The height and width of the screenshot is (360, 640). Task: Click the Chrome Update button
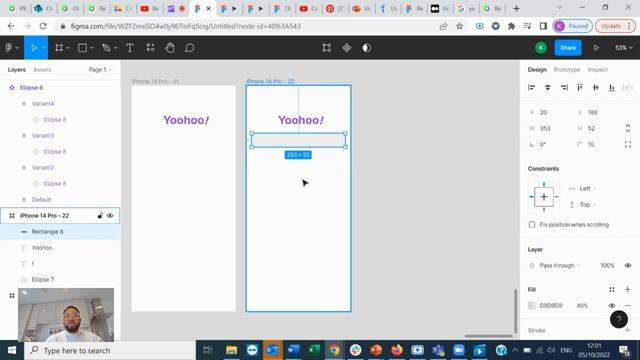click(615, 26)
